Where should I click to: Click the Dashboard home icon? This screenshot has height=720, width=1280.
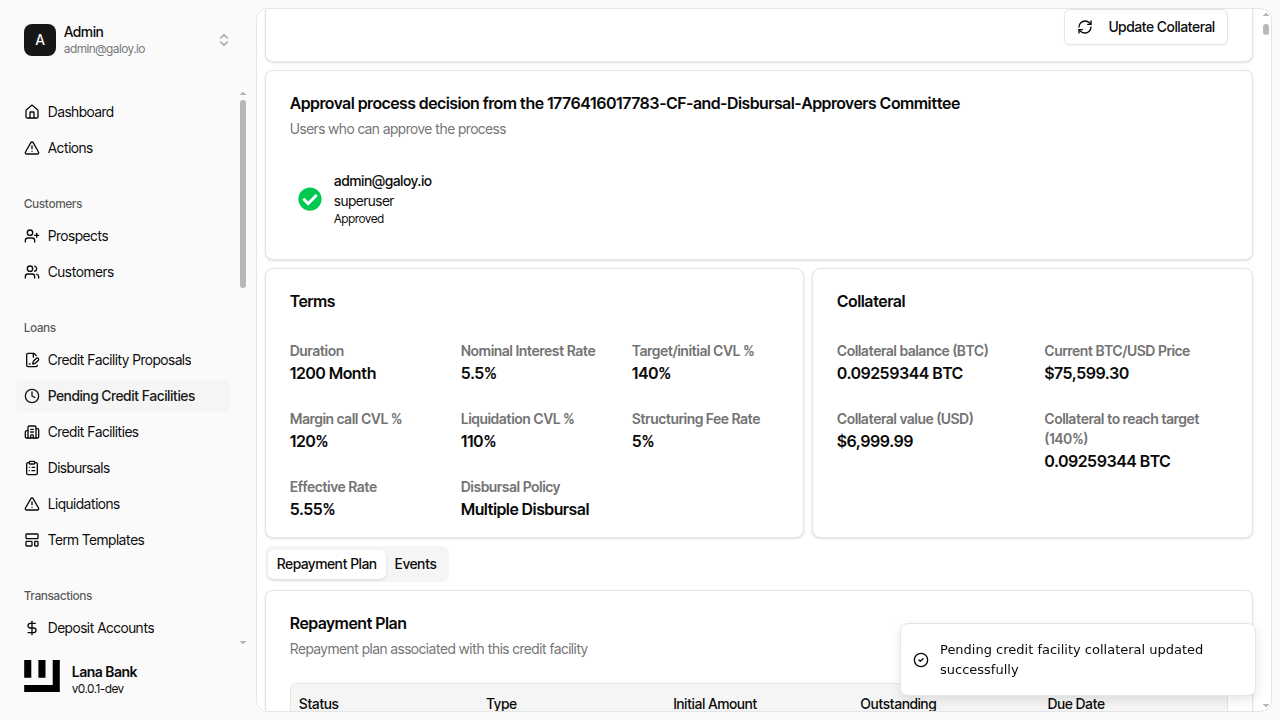[32, 112]
